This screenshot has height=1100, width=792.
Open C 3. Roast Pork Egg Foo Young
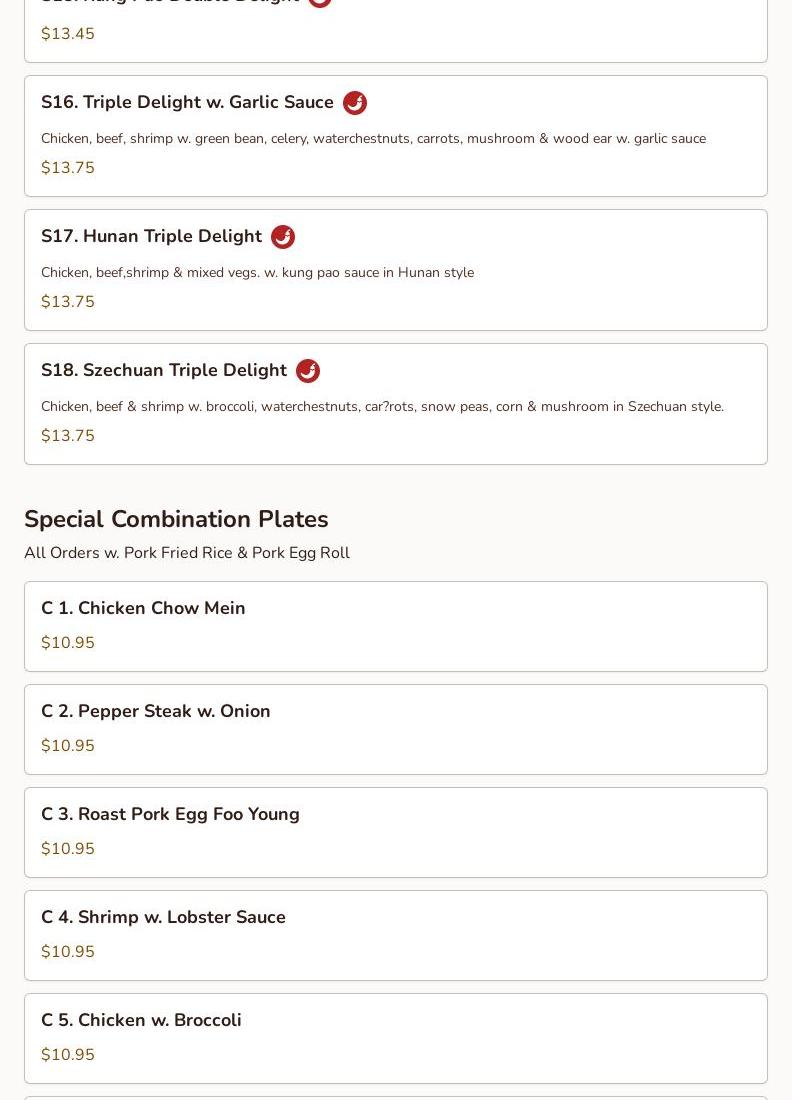pyautogui.click(x=170, y=814)
